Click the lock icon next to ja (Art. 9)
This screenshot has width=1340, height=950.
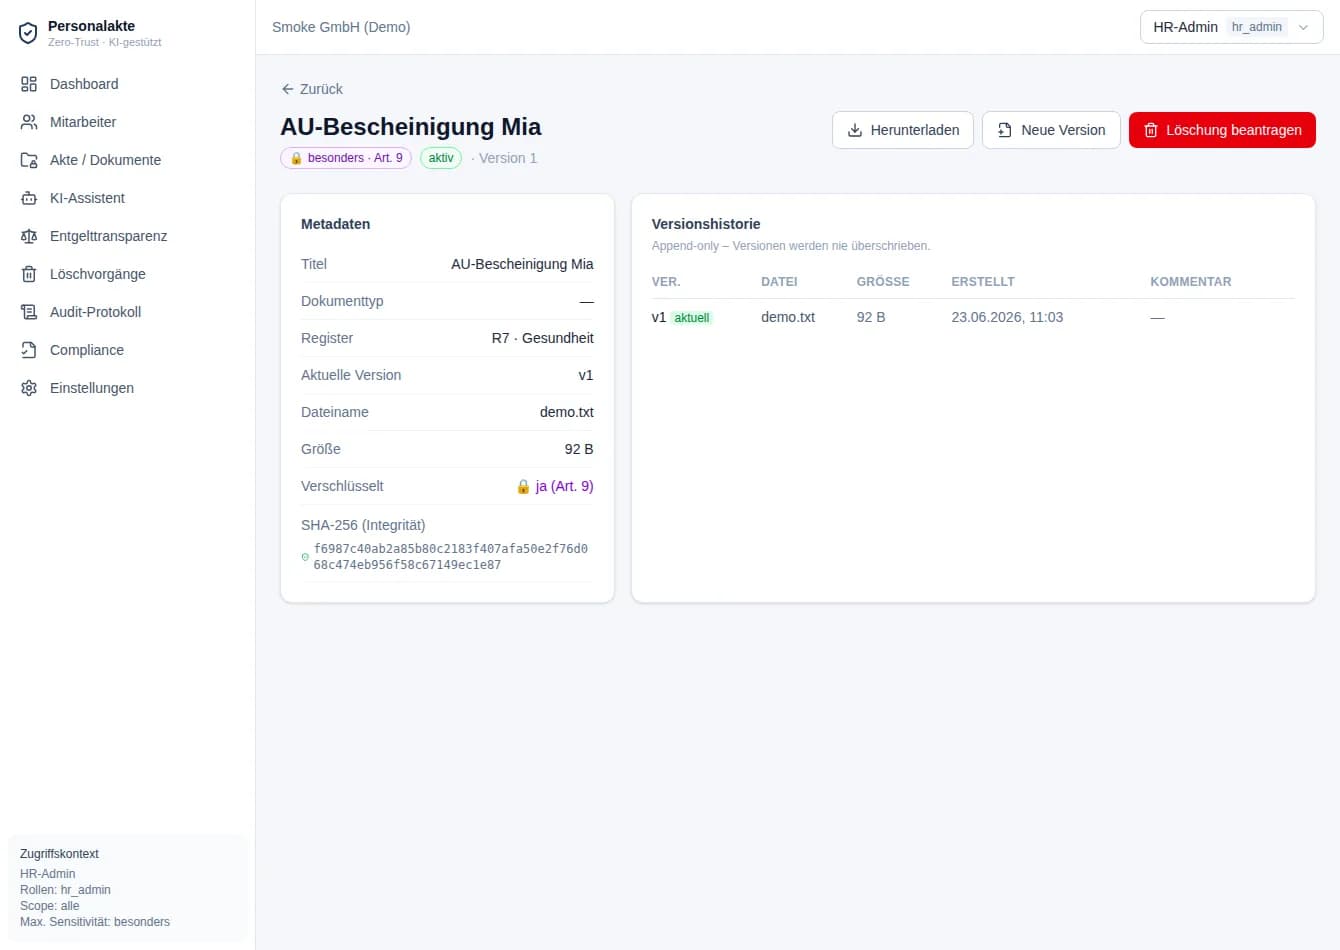click(523, 486)
